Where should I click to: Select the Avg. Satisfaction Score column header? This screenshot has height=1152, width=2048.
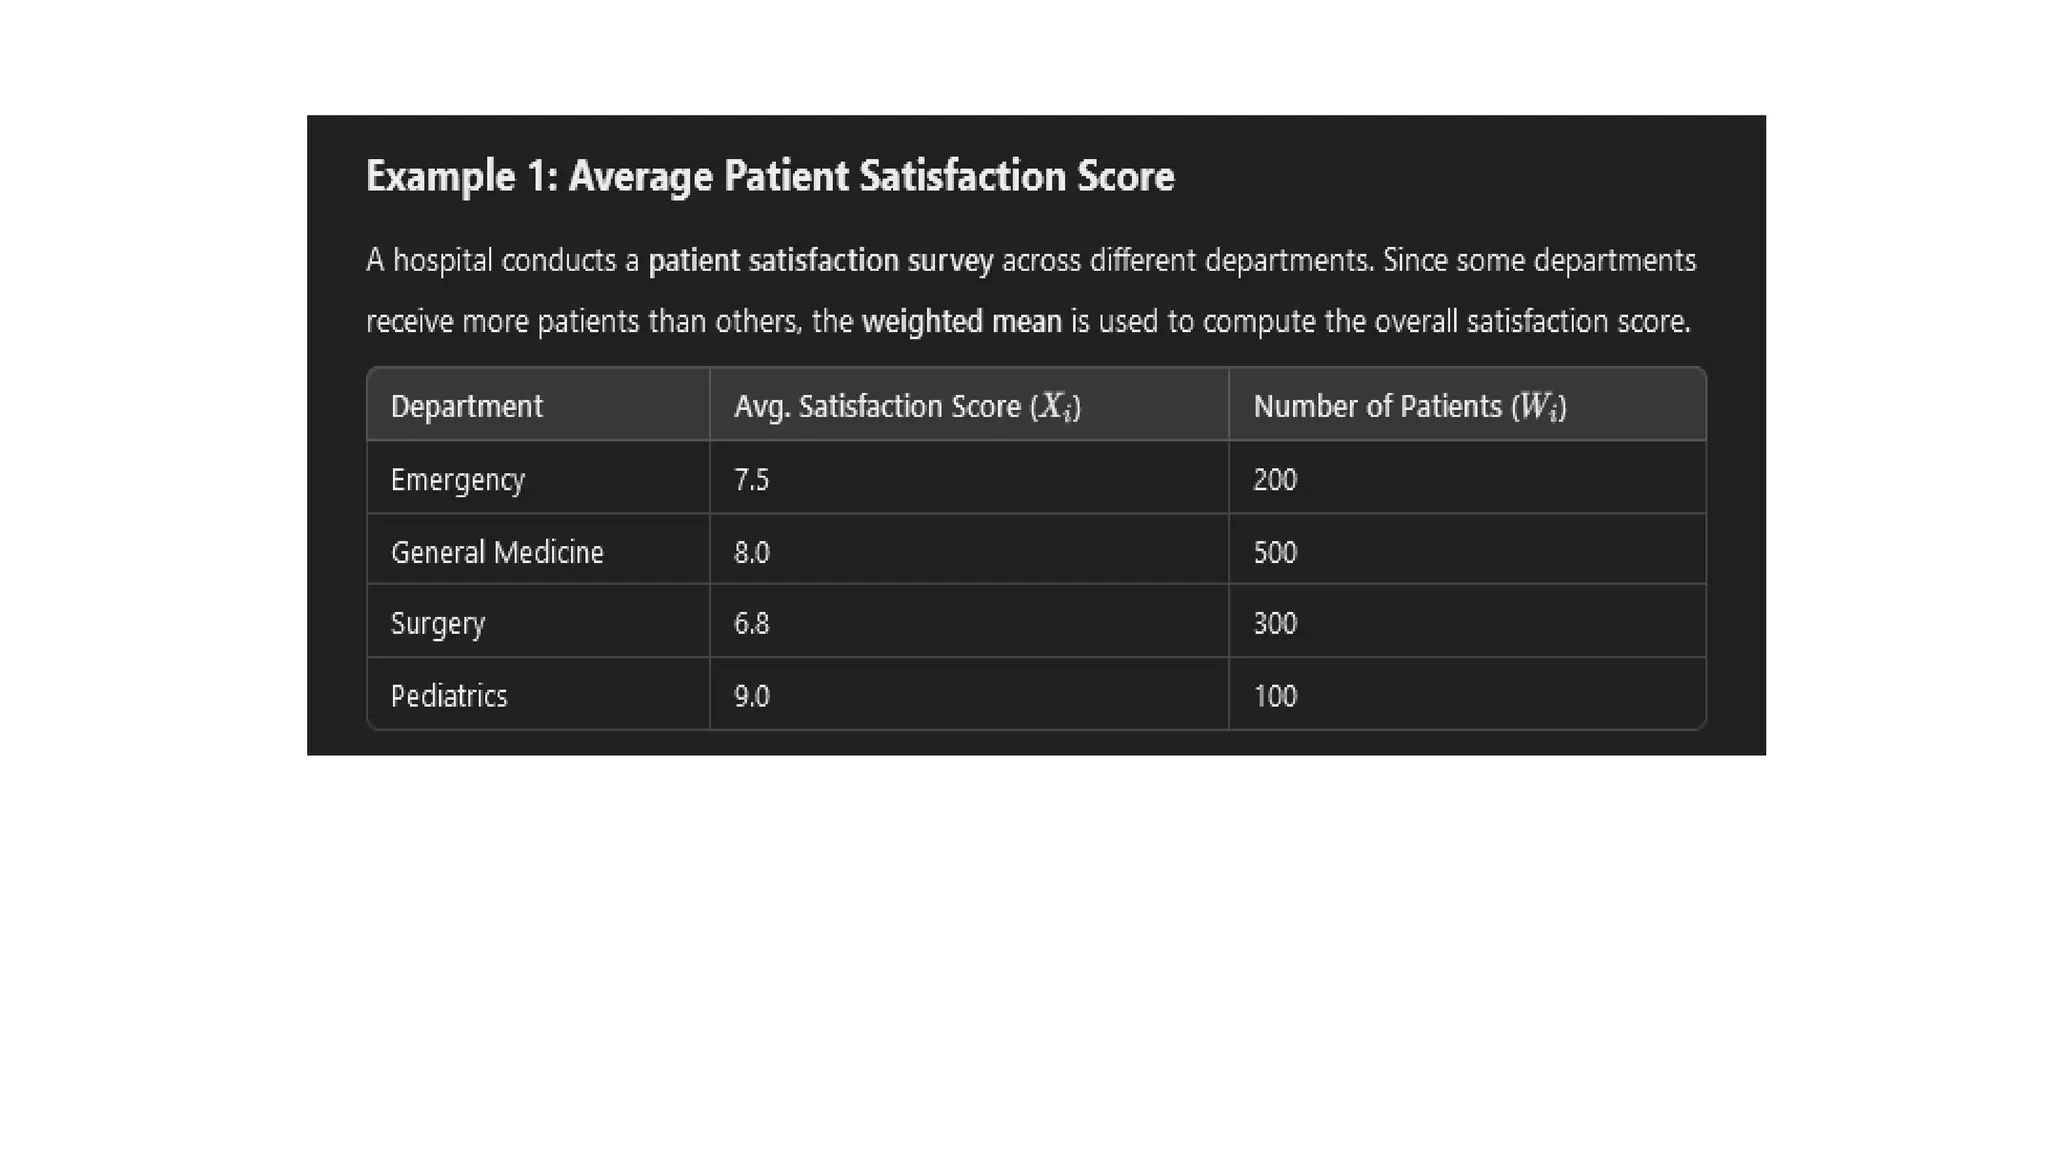pyautogui.click(x=906, y=406)
